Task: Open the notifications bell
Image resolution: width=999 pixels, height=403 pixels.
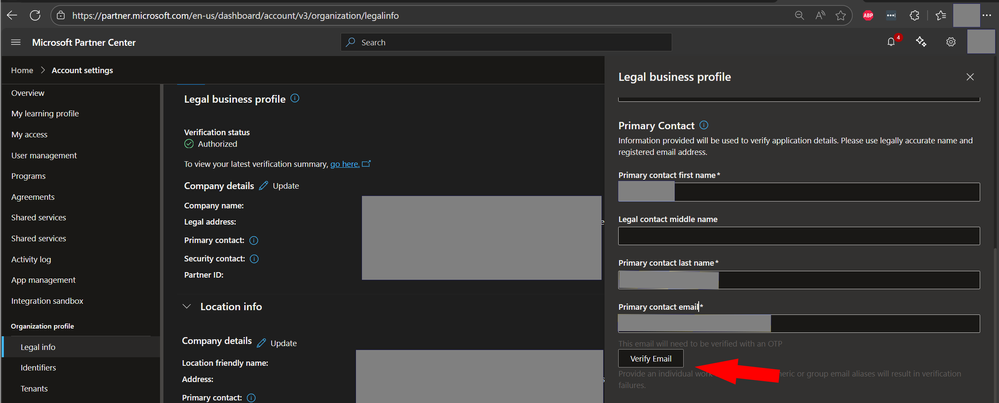Action: pyautogui.click(x=891, y=42)
